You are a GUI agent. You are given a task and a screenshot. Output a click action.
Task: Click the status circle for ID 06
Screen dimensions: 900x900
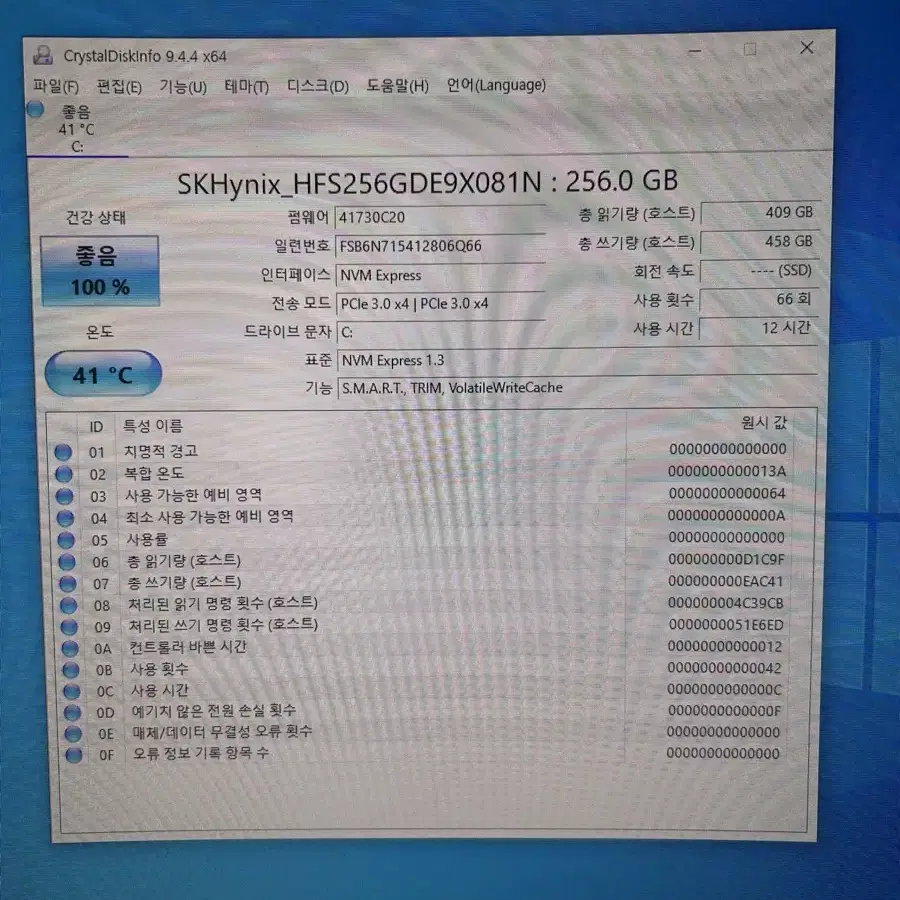67,562
